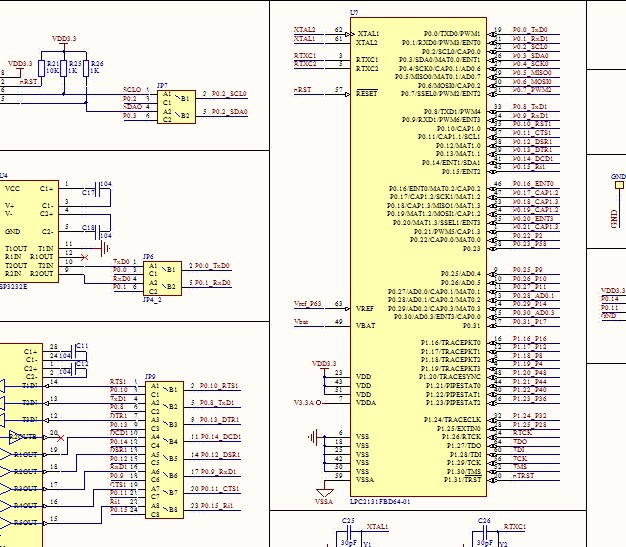This screenshot has height=547, width=626.
Task: Click the Vbat net label at pin 49
Action: pyautogui.click(x=301, y=321)
